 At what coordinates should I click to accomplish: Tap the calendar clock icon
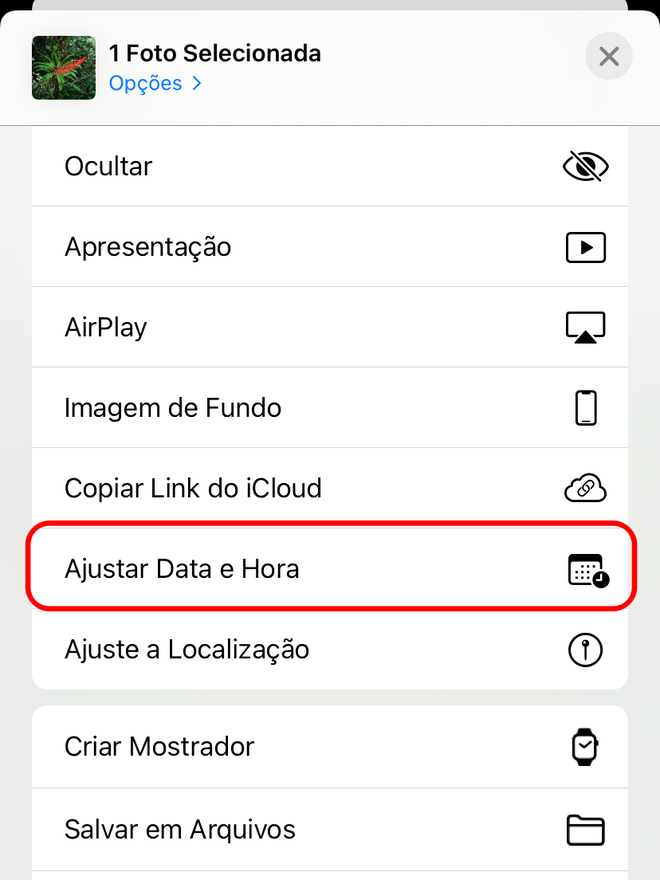[588, 570]
